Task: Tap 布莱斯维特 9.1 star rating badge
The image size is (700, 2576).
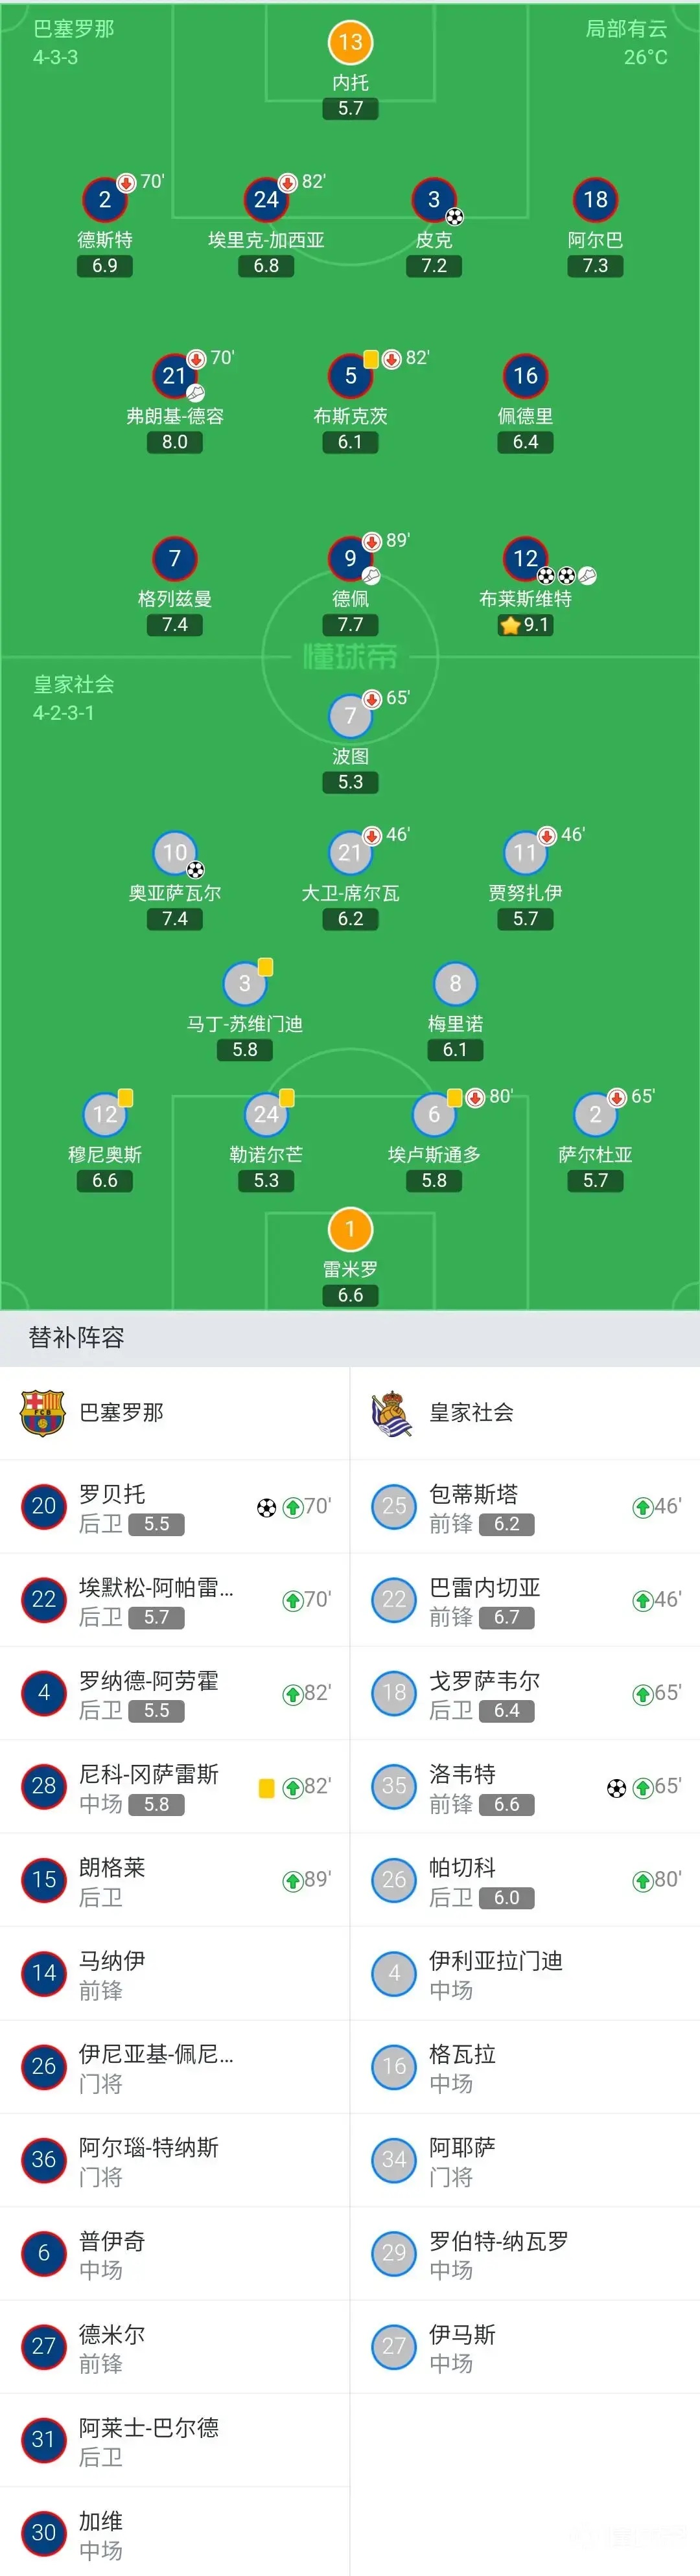Action: [525, 625]
